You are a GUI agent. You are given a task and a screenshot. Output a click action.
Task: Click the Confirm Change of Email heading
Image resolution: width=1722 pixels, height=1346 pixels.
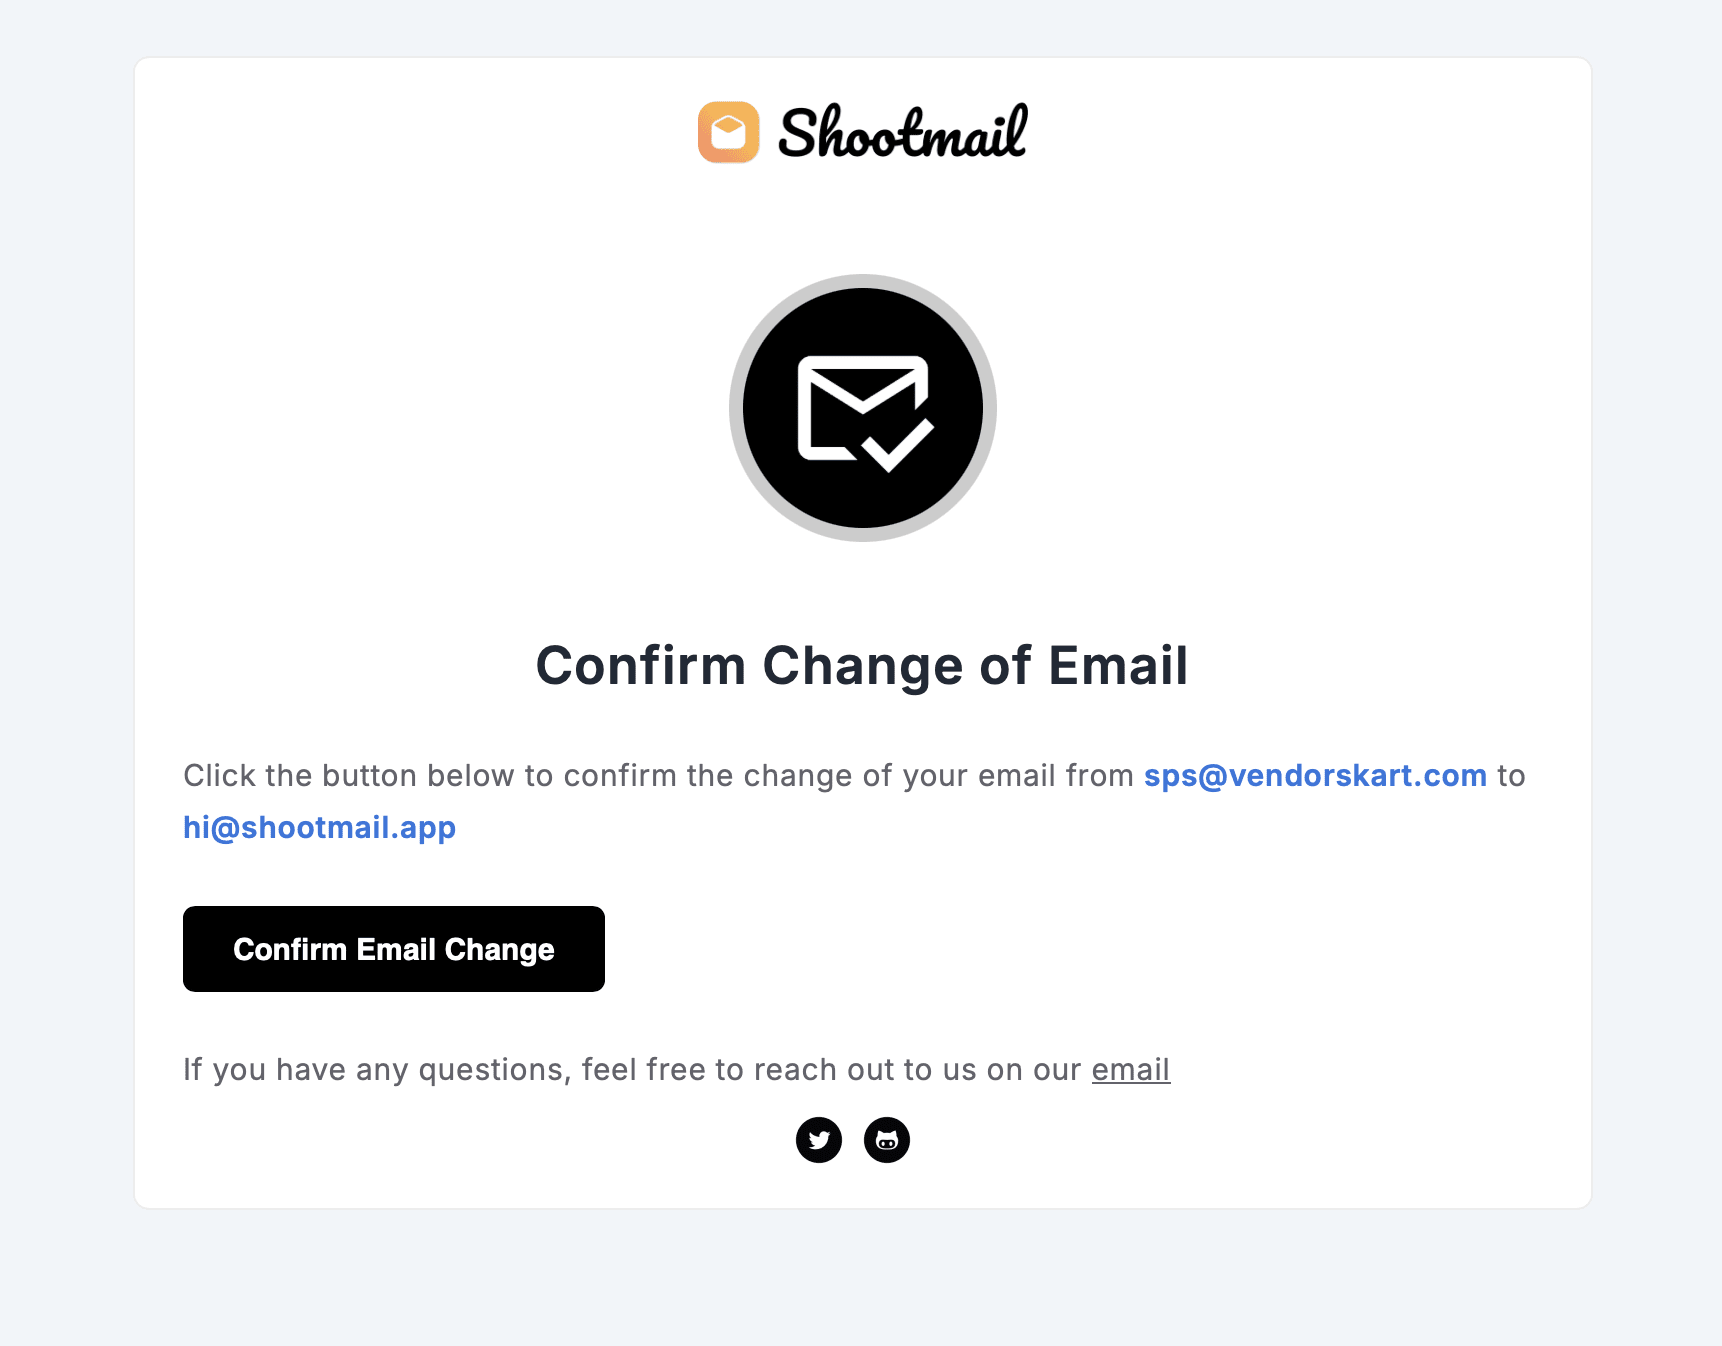click(x=862, y=666)
